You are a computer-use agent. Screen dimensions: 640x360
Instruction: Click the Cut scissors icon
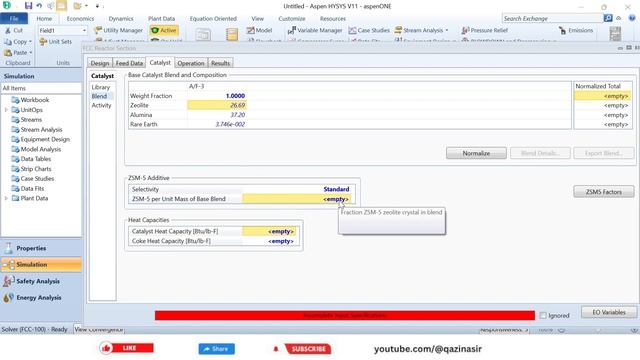[x=8, y=31]
